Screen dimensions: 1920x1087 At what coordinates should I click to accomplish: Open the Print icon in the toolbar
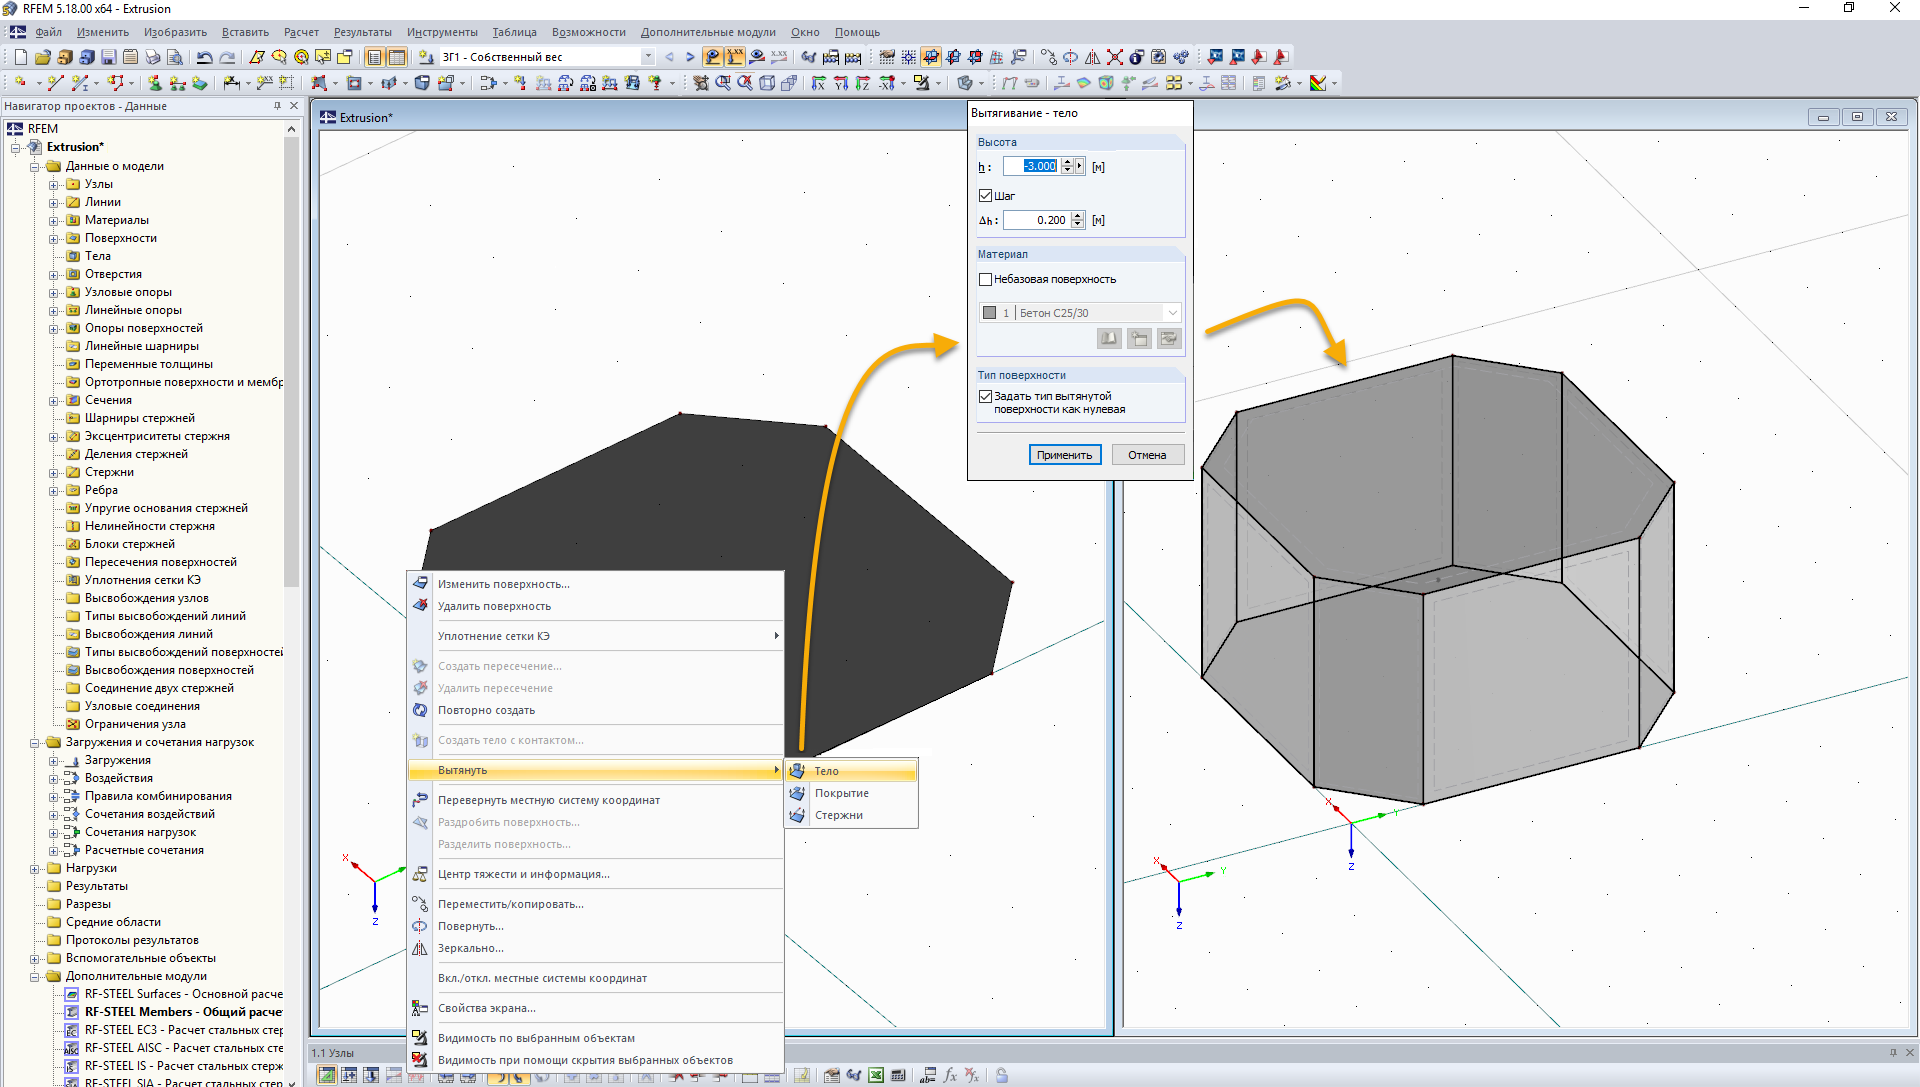coord(153,57)
